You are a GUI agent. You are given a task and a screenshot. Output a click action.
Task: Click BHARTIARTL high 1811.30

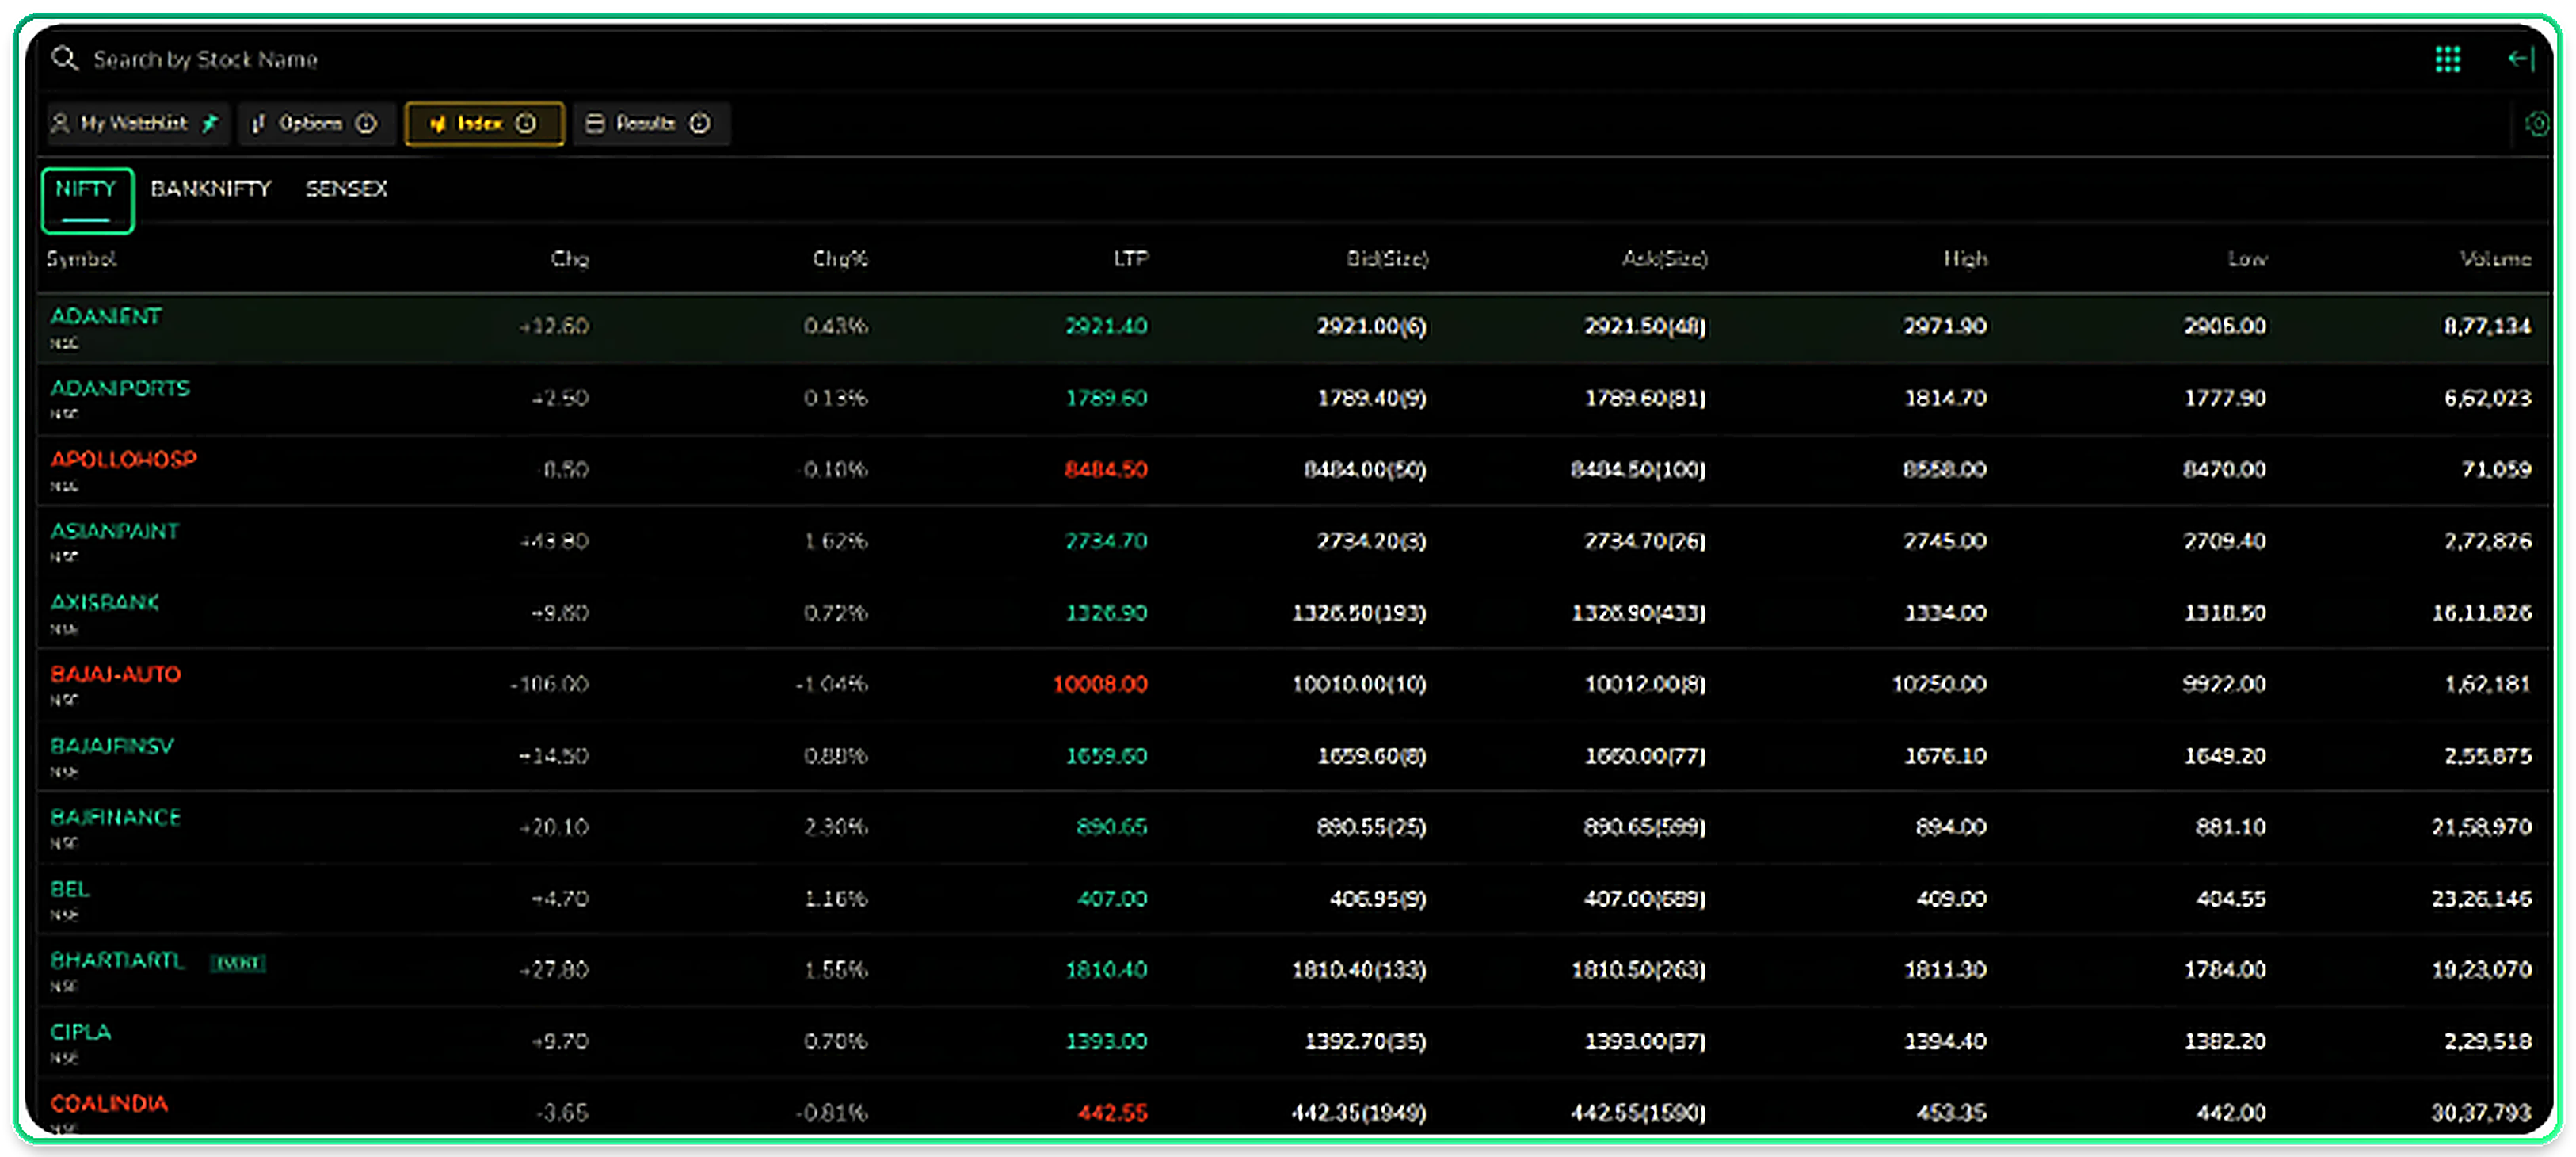(x=1945, y=970)
